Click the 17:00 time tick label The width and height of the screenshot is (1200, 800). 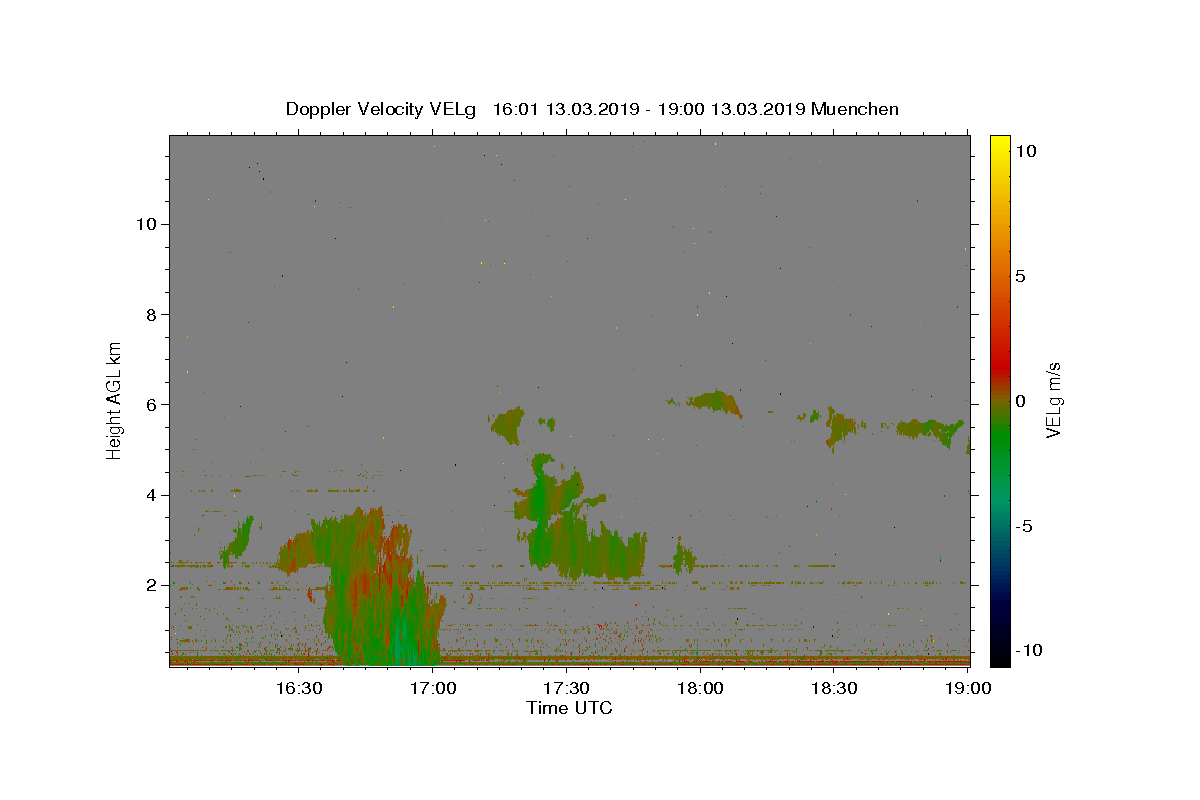(x=432, y=688)
